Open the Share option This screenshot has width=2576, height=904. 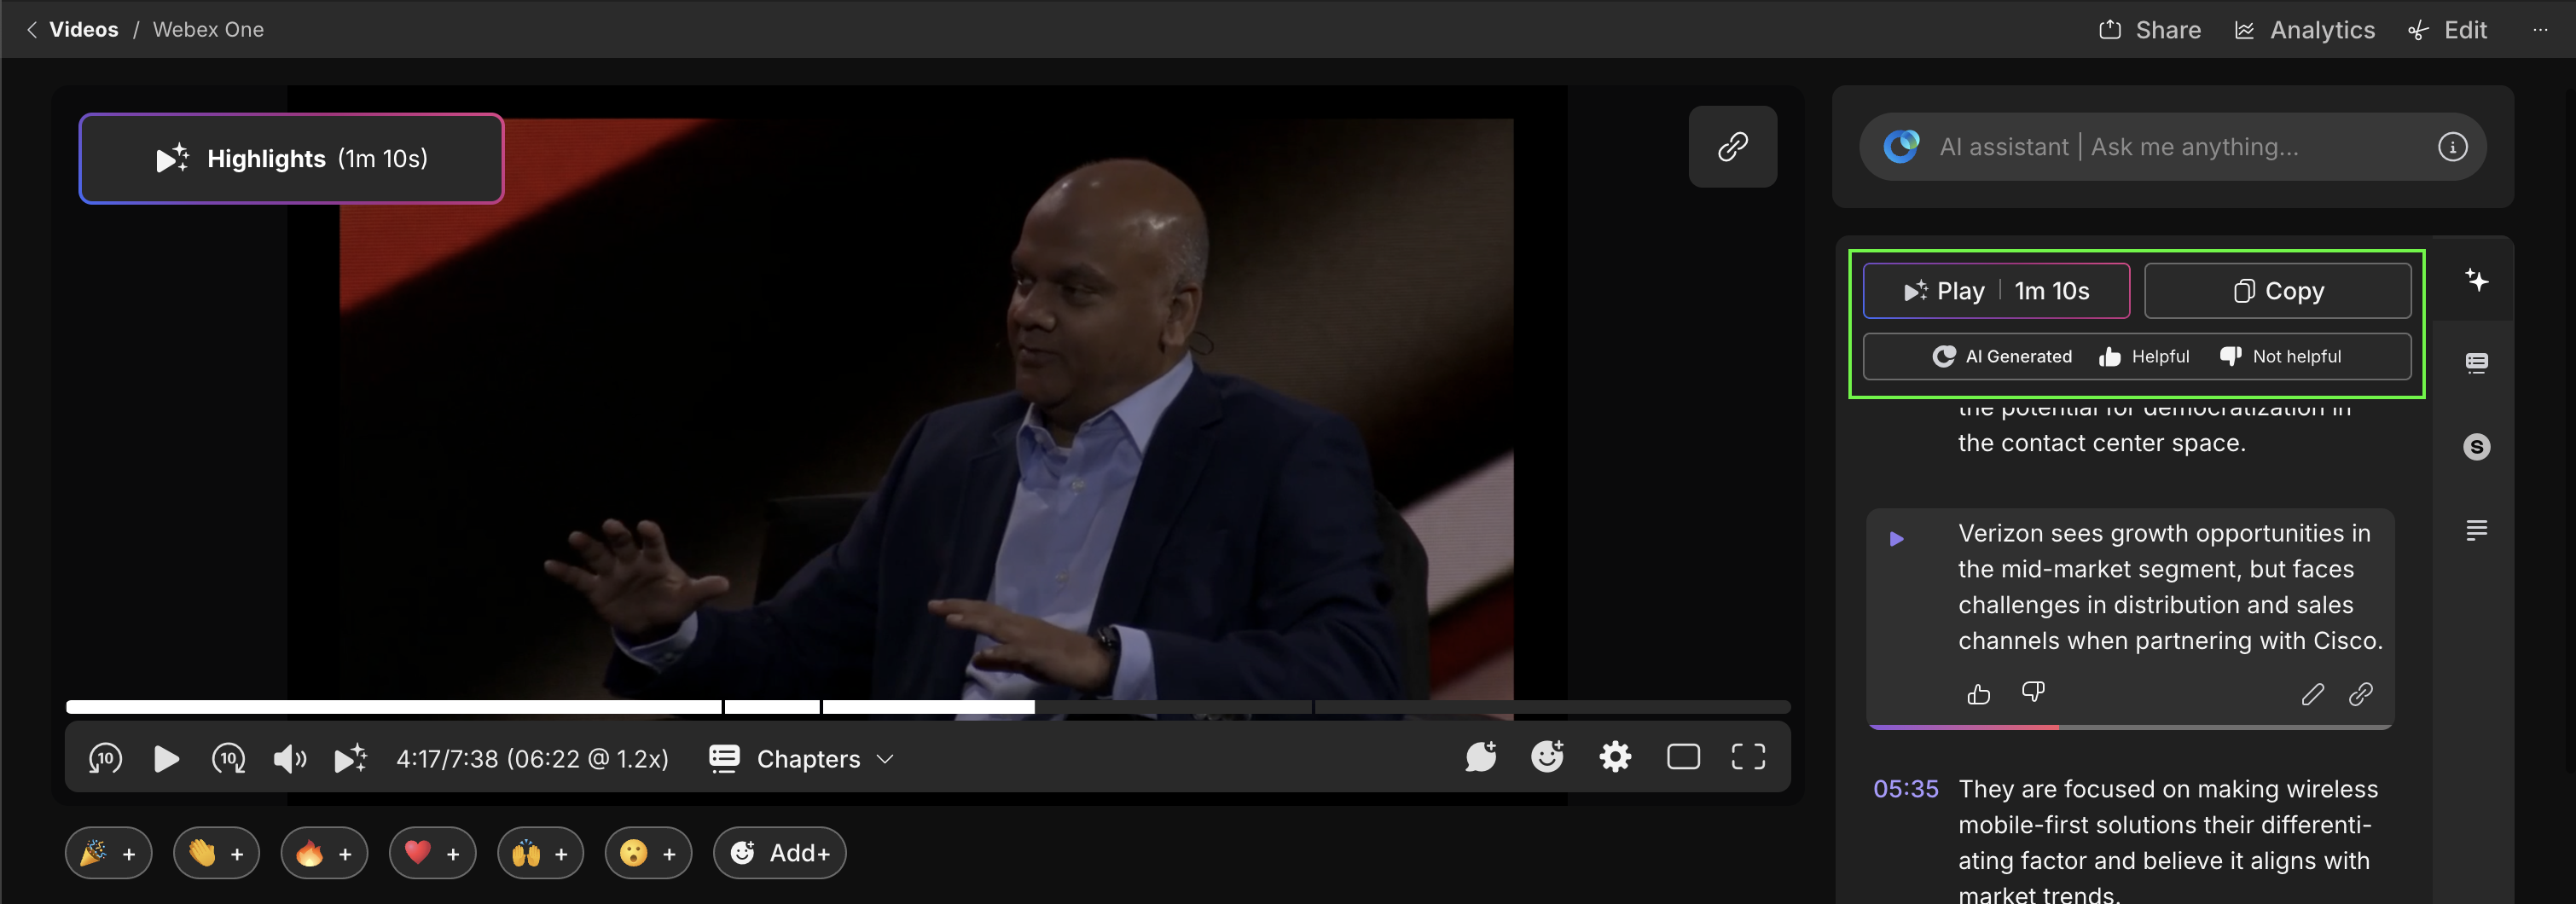coord(2149,30)
